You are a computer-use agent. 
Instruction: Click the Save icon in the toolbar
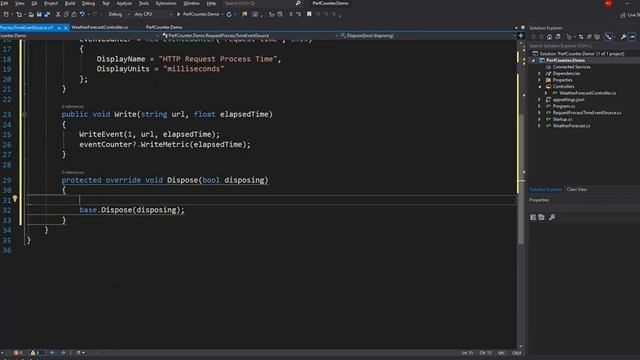point(39,14)
